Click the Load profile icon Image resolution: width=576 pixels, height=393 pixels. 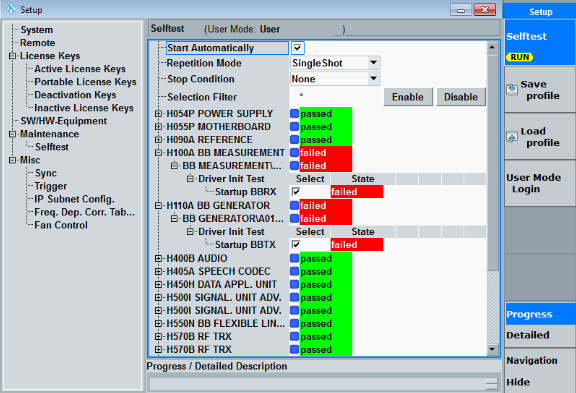click(512, 137)
